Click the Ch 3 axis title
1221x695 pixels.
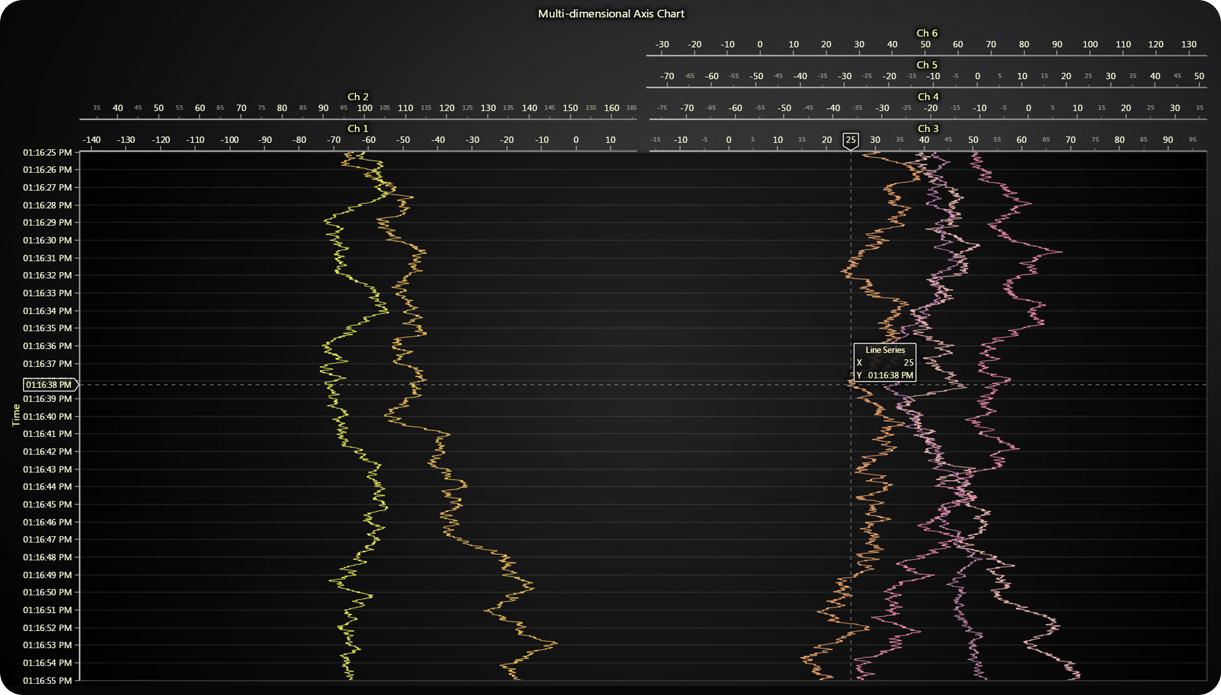[927, 128]
